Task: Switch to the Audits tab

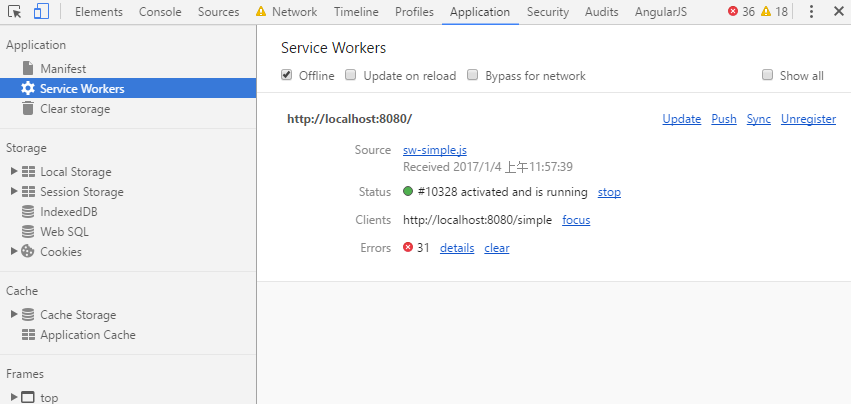Action: click(601, 12)
